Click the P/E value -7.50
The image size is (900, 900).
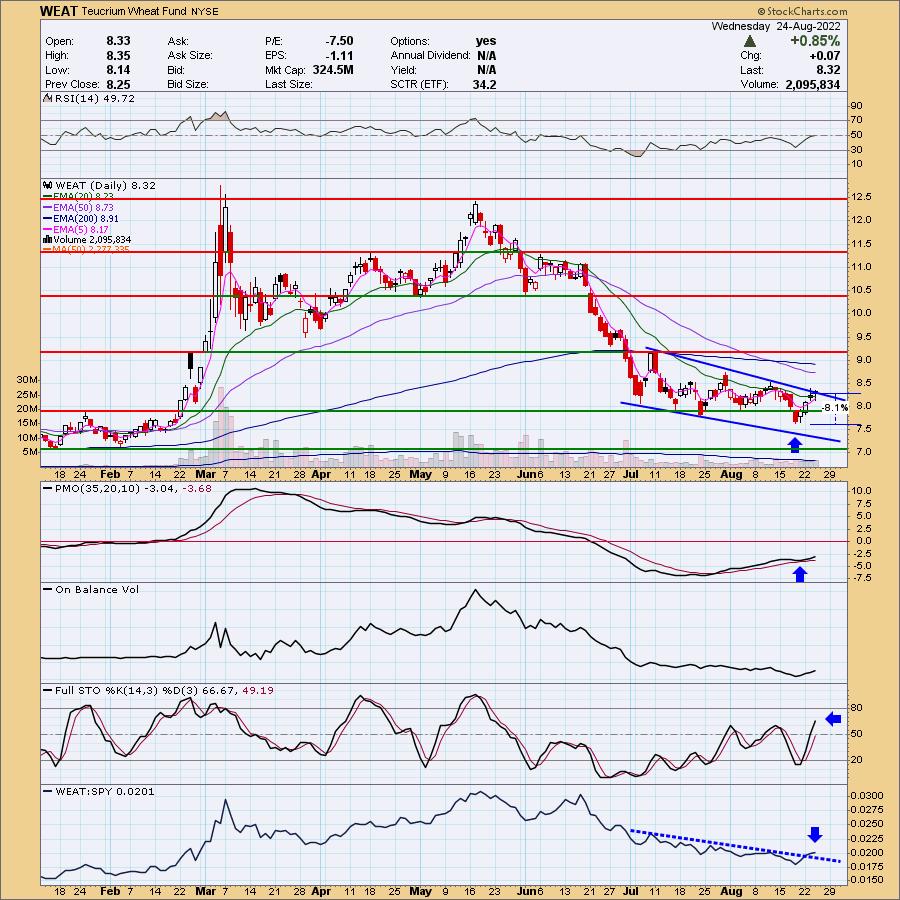(x=339, y=41)
